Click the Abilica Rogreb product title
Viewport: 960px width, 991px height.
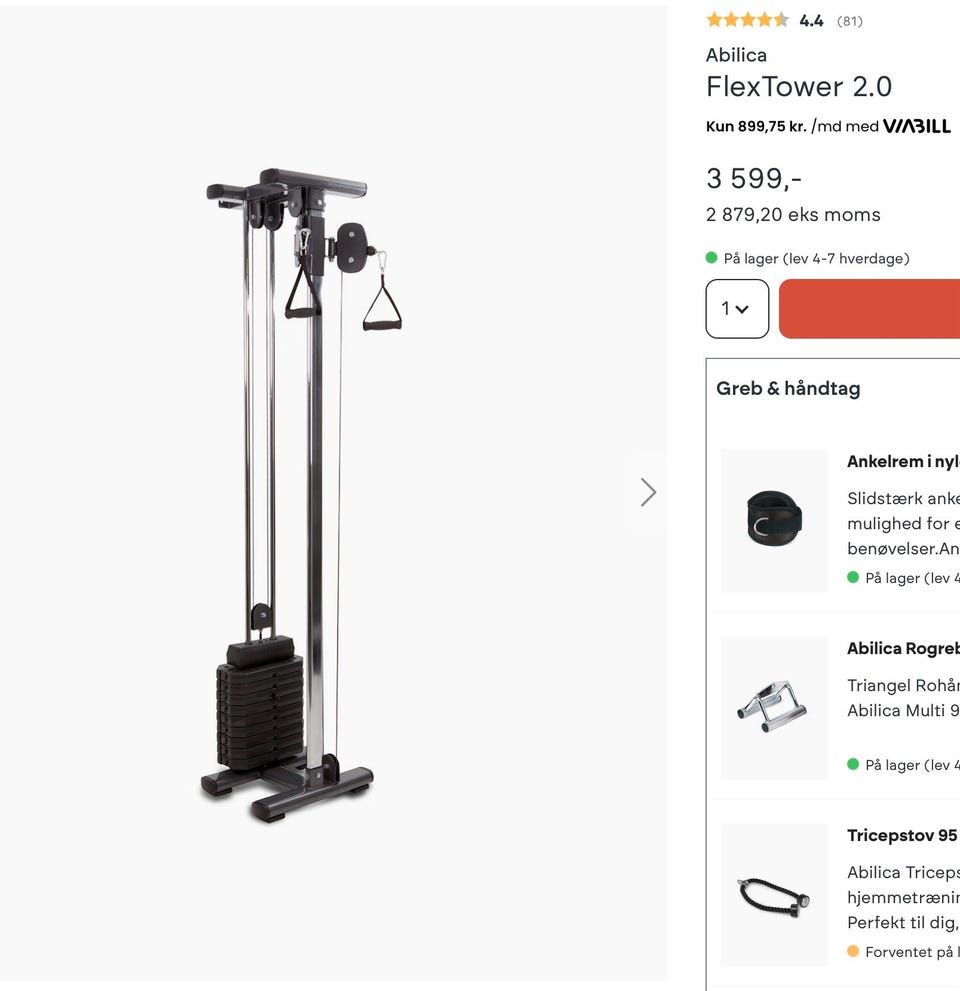(x=903, y=648)
